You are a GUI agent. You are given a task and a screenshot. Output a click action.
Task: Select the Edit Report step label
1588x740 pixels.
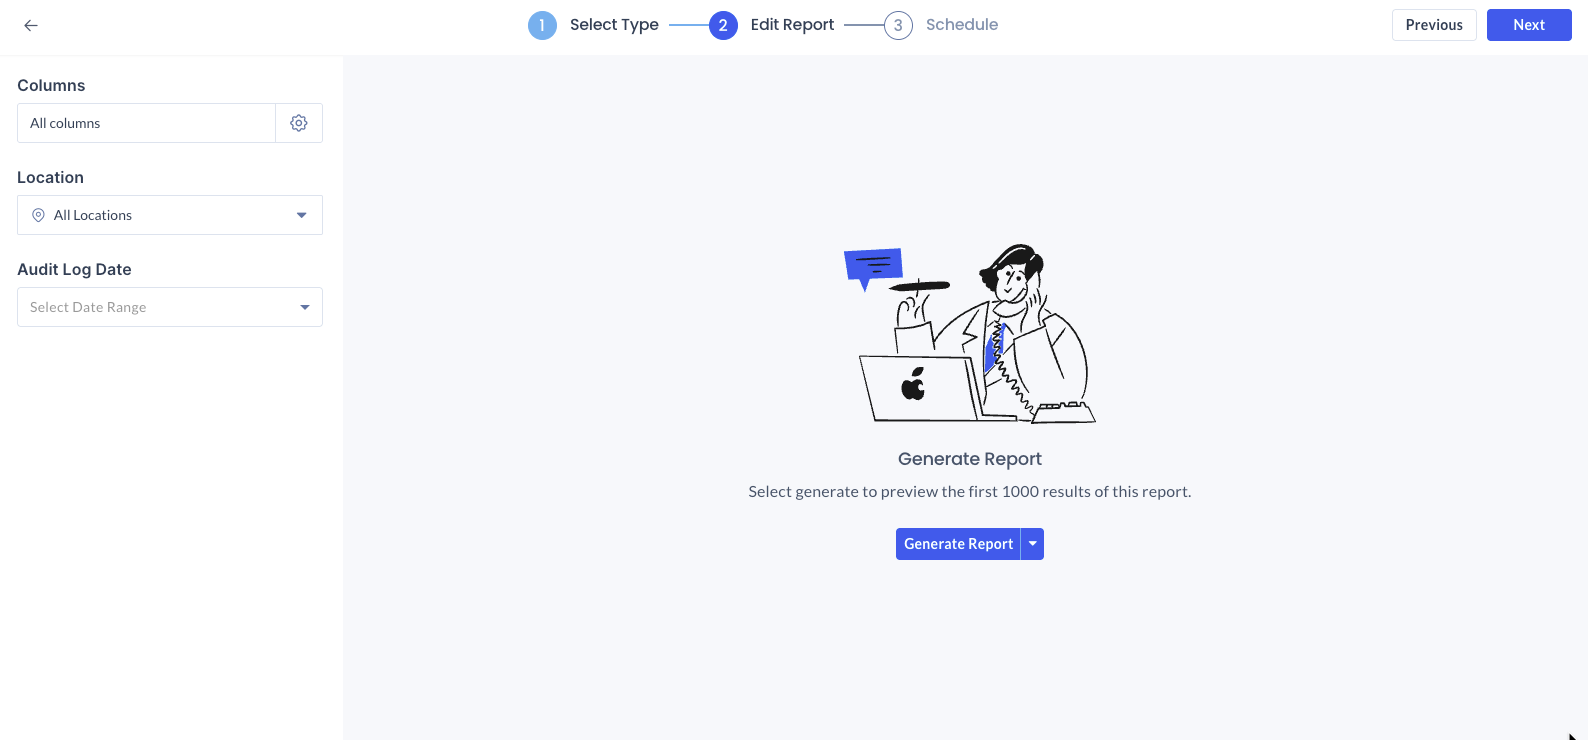coord(792,25)
